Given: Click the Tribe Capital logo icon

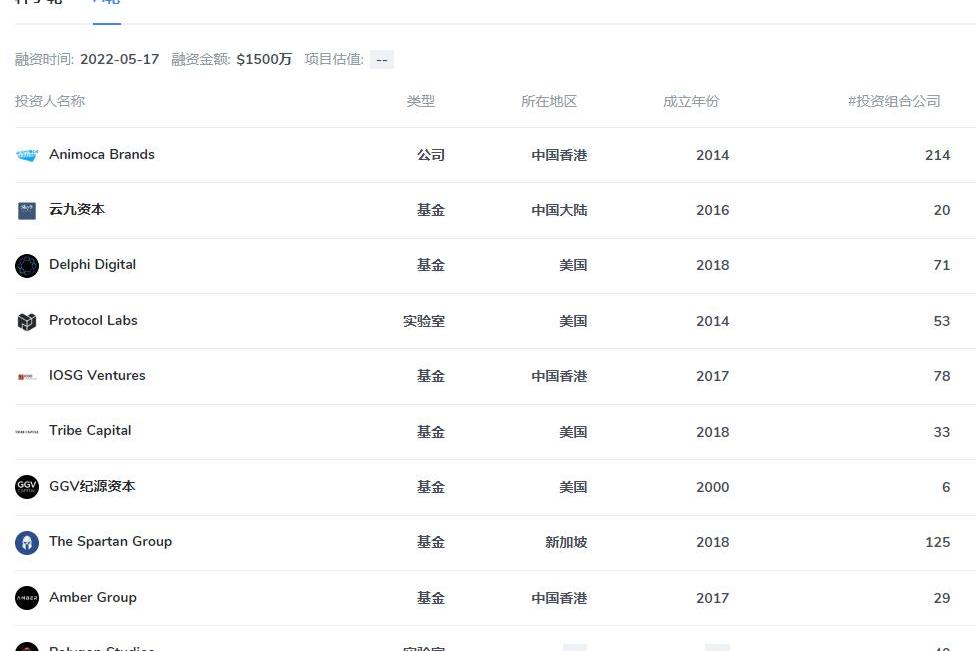Looking at the screenshot, I should [27, 431].
